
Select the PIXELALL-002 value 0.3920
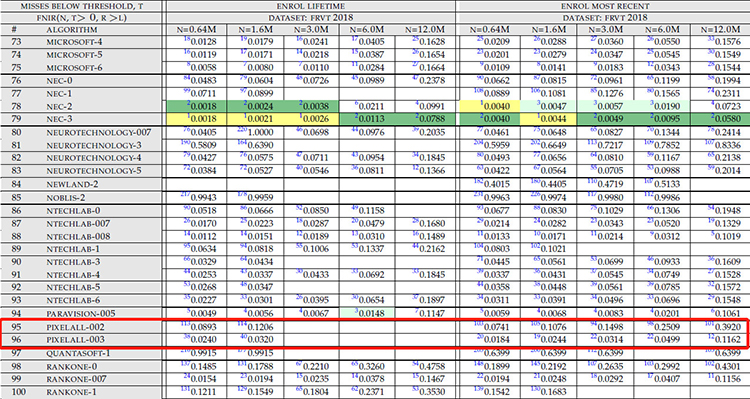tap(723, 327)
